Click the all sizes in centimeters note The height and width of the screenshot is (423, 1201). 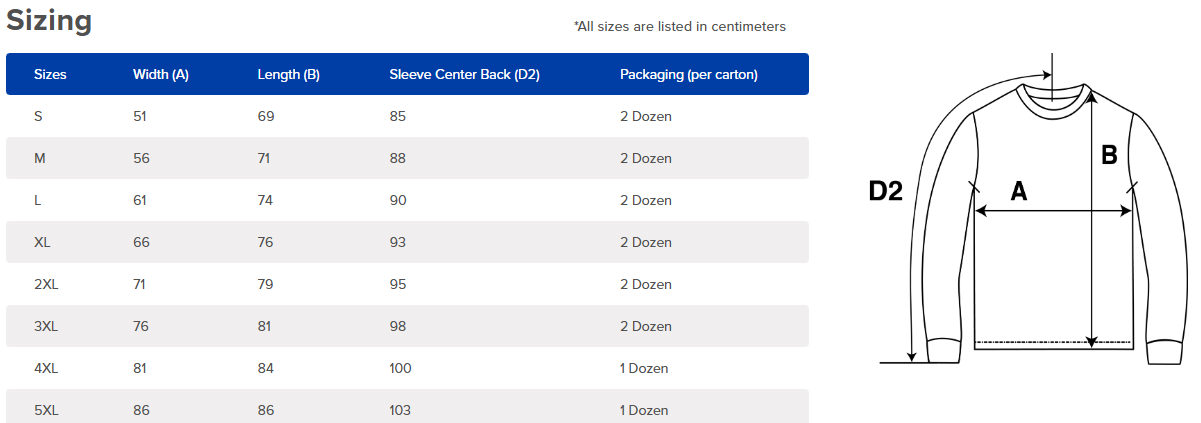click(x=680, y=27)
